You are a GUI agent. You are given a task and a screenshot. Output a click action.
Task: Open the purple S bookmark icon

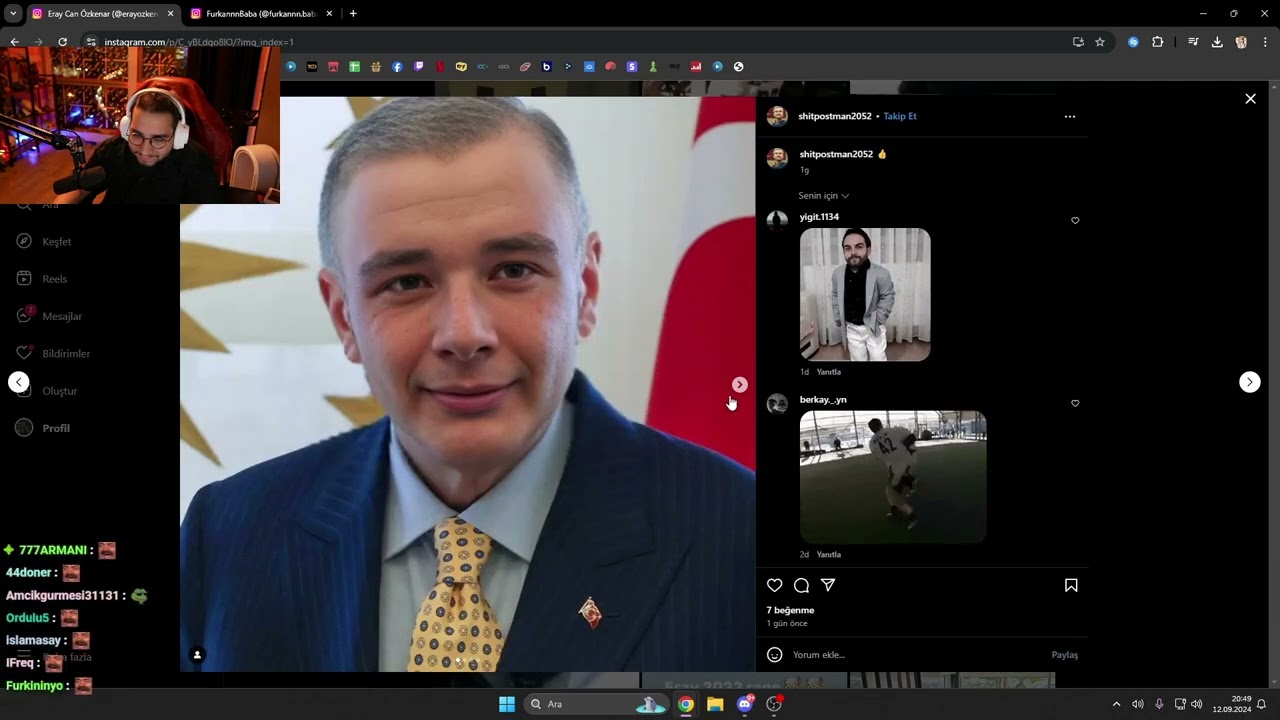coord(632,67)
